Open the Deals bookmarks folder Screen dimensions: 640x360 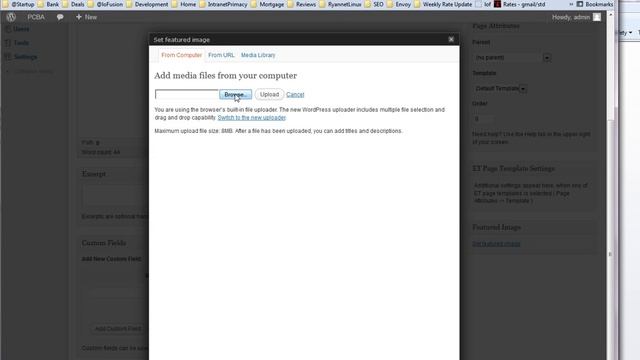click(73, 4)
